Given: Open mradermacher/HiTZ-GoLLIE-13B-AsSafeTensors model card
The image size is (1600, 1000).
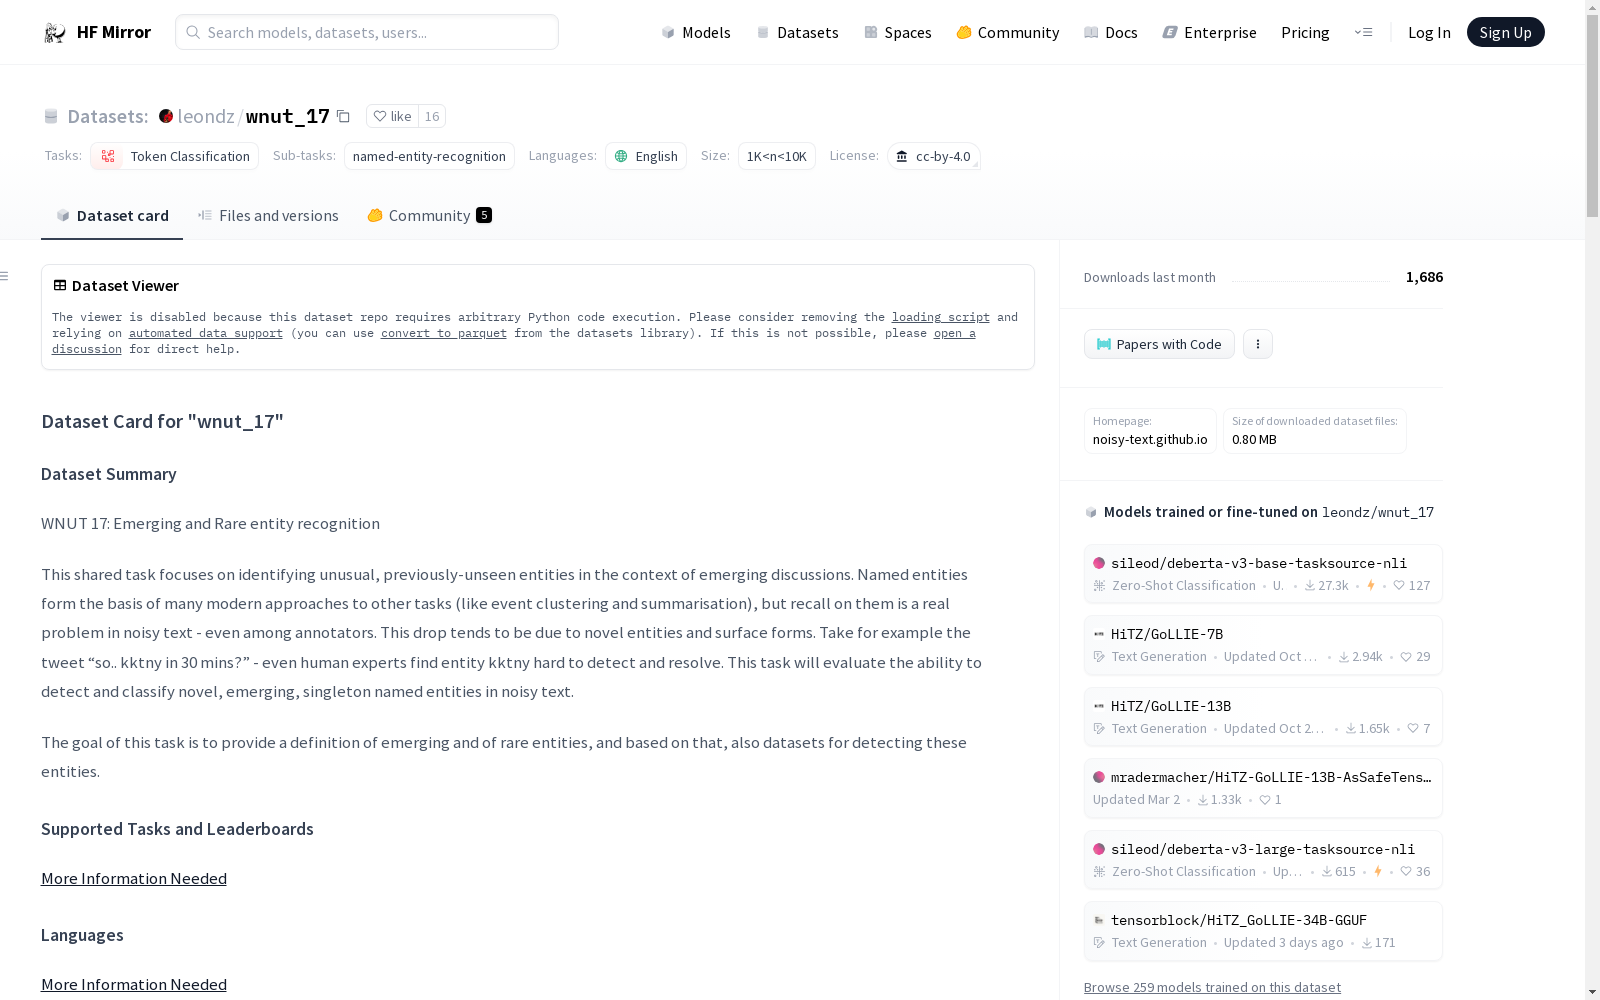Looking at the screenshot, I should (1263, 788).
